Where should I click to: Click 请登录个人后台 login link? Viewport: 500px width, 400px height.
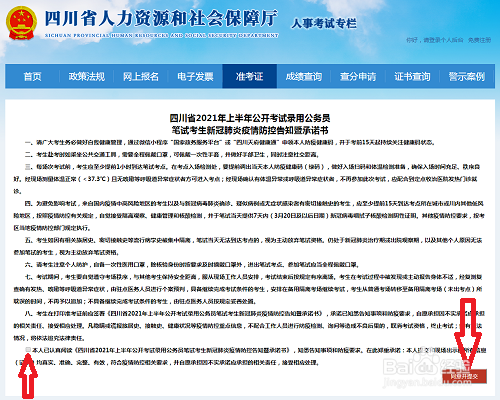443,40
